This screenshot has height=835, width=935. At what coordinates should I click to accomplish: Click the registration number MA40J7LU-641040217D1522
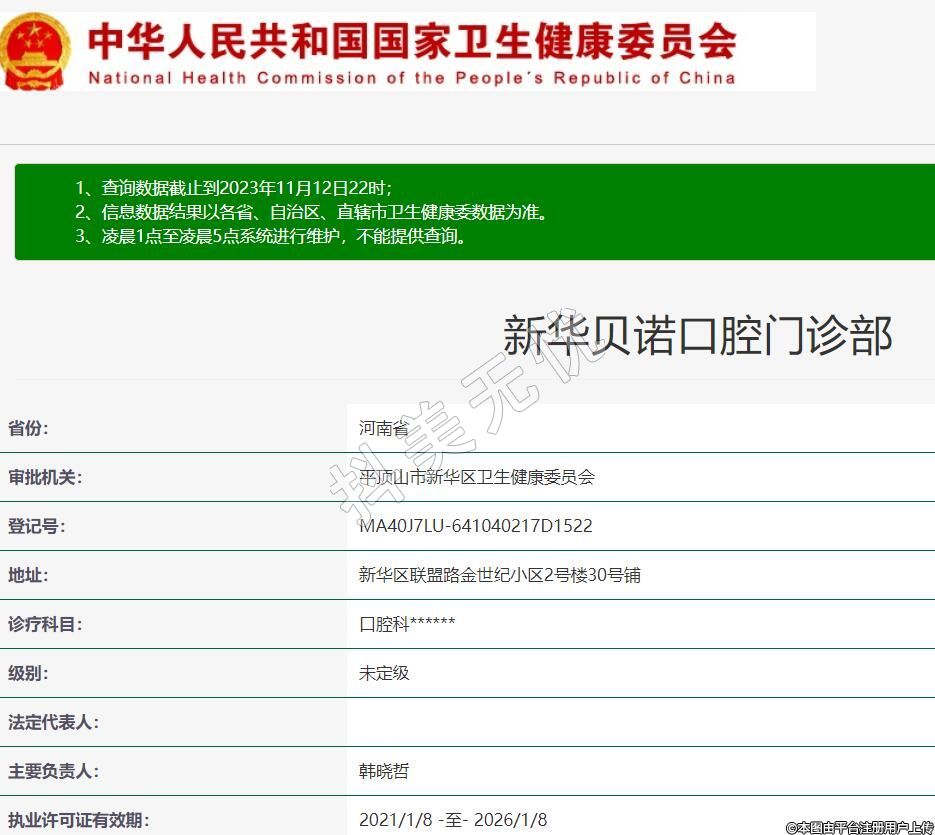tap(475, 526)
